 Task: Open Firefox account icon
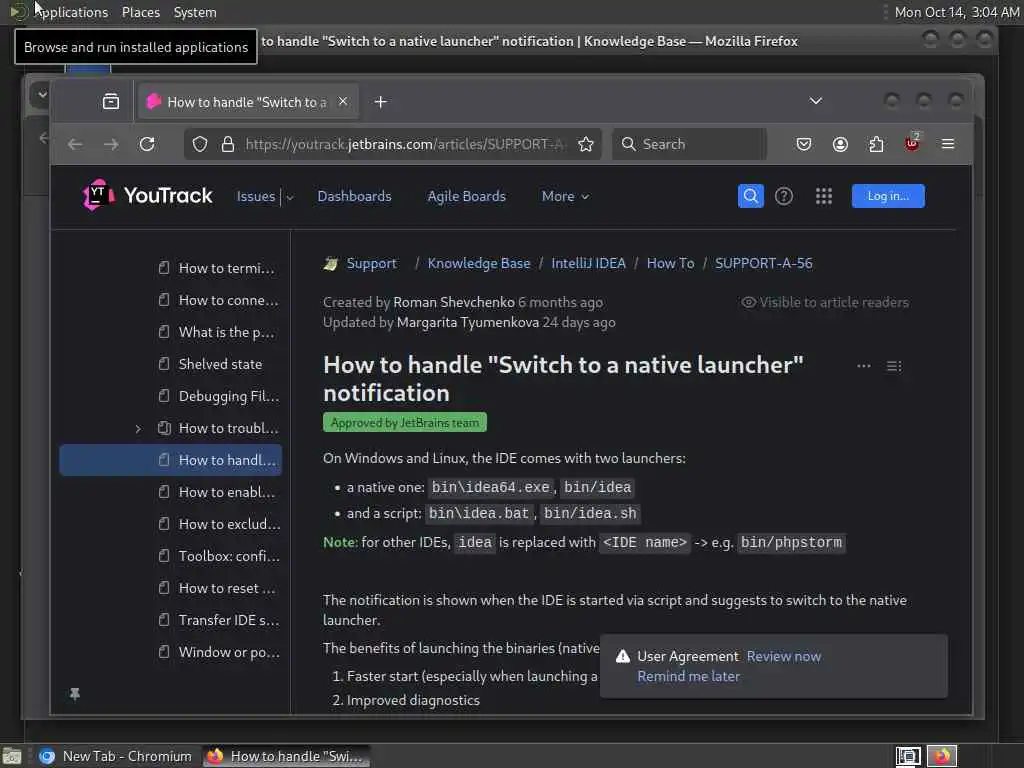pyautogui.click(x=840, y=144)
